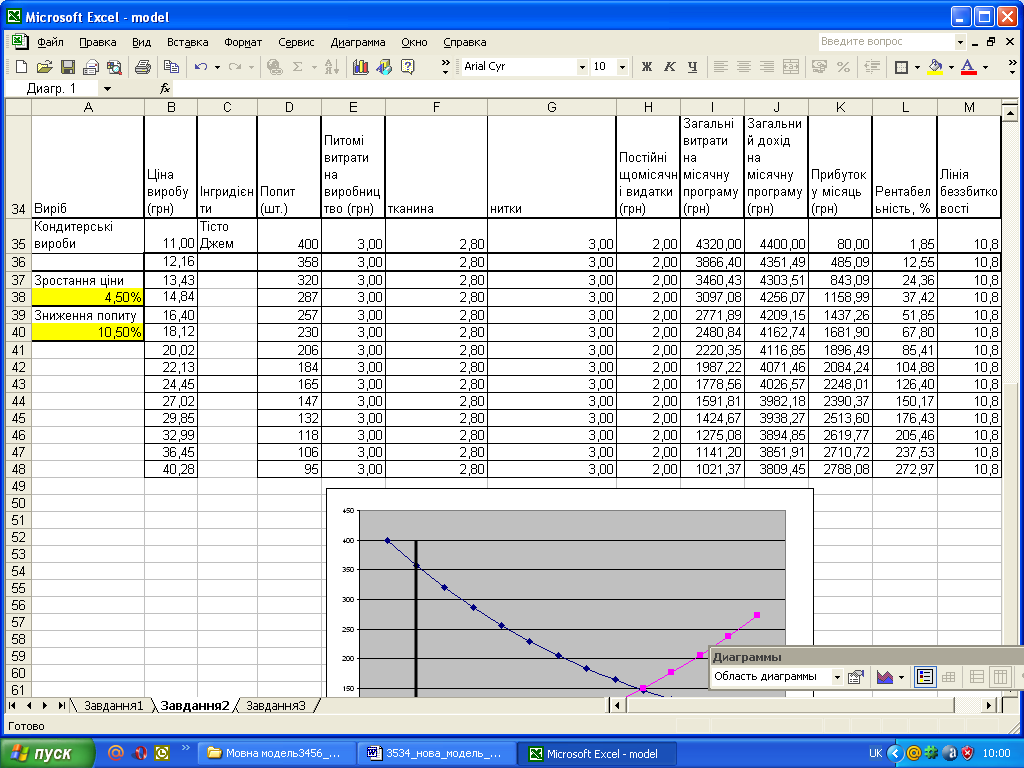This screenshot has height=768, width=1024.
Task: Switch to the Завдання3 sheet tab
Action: 276,705
